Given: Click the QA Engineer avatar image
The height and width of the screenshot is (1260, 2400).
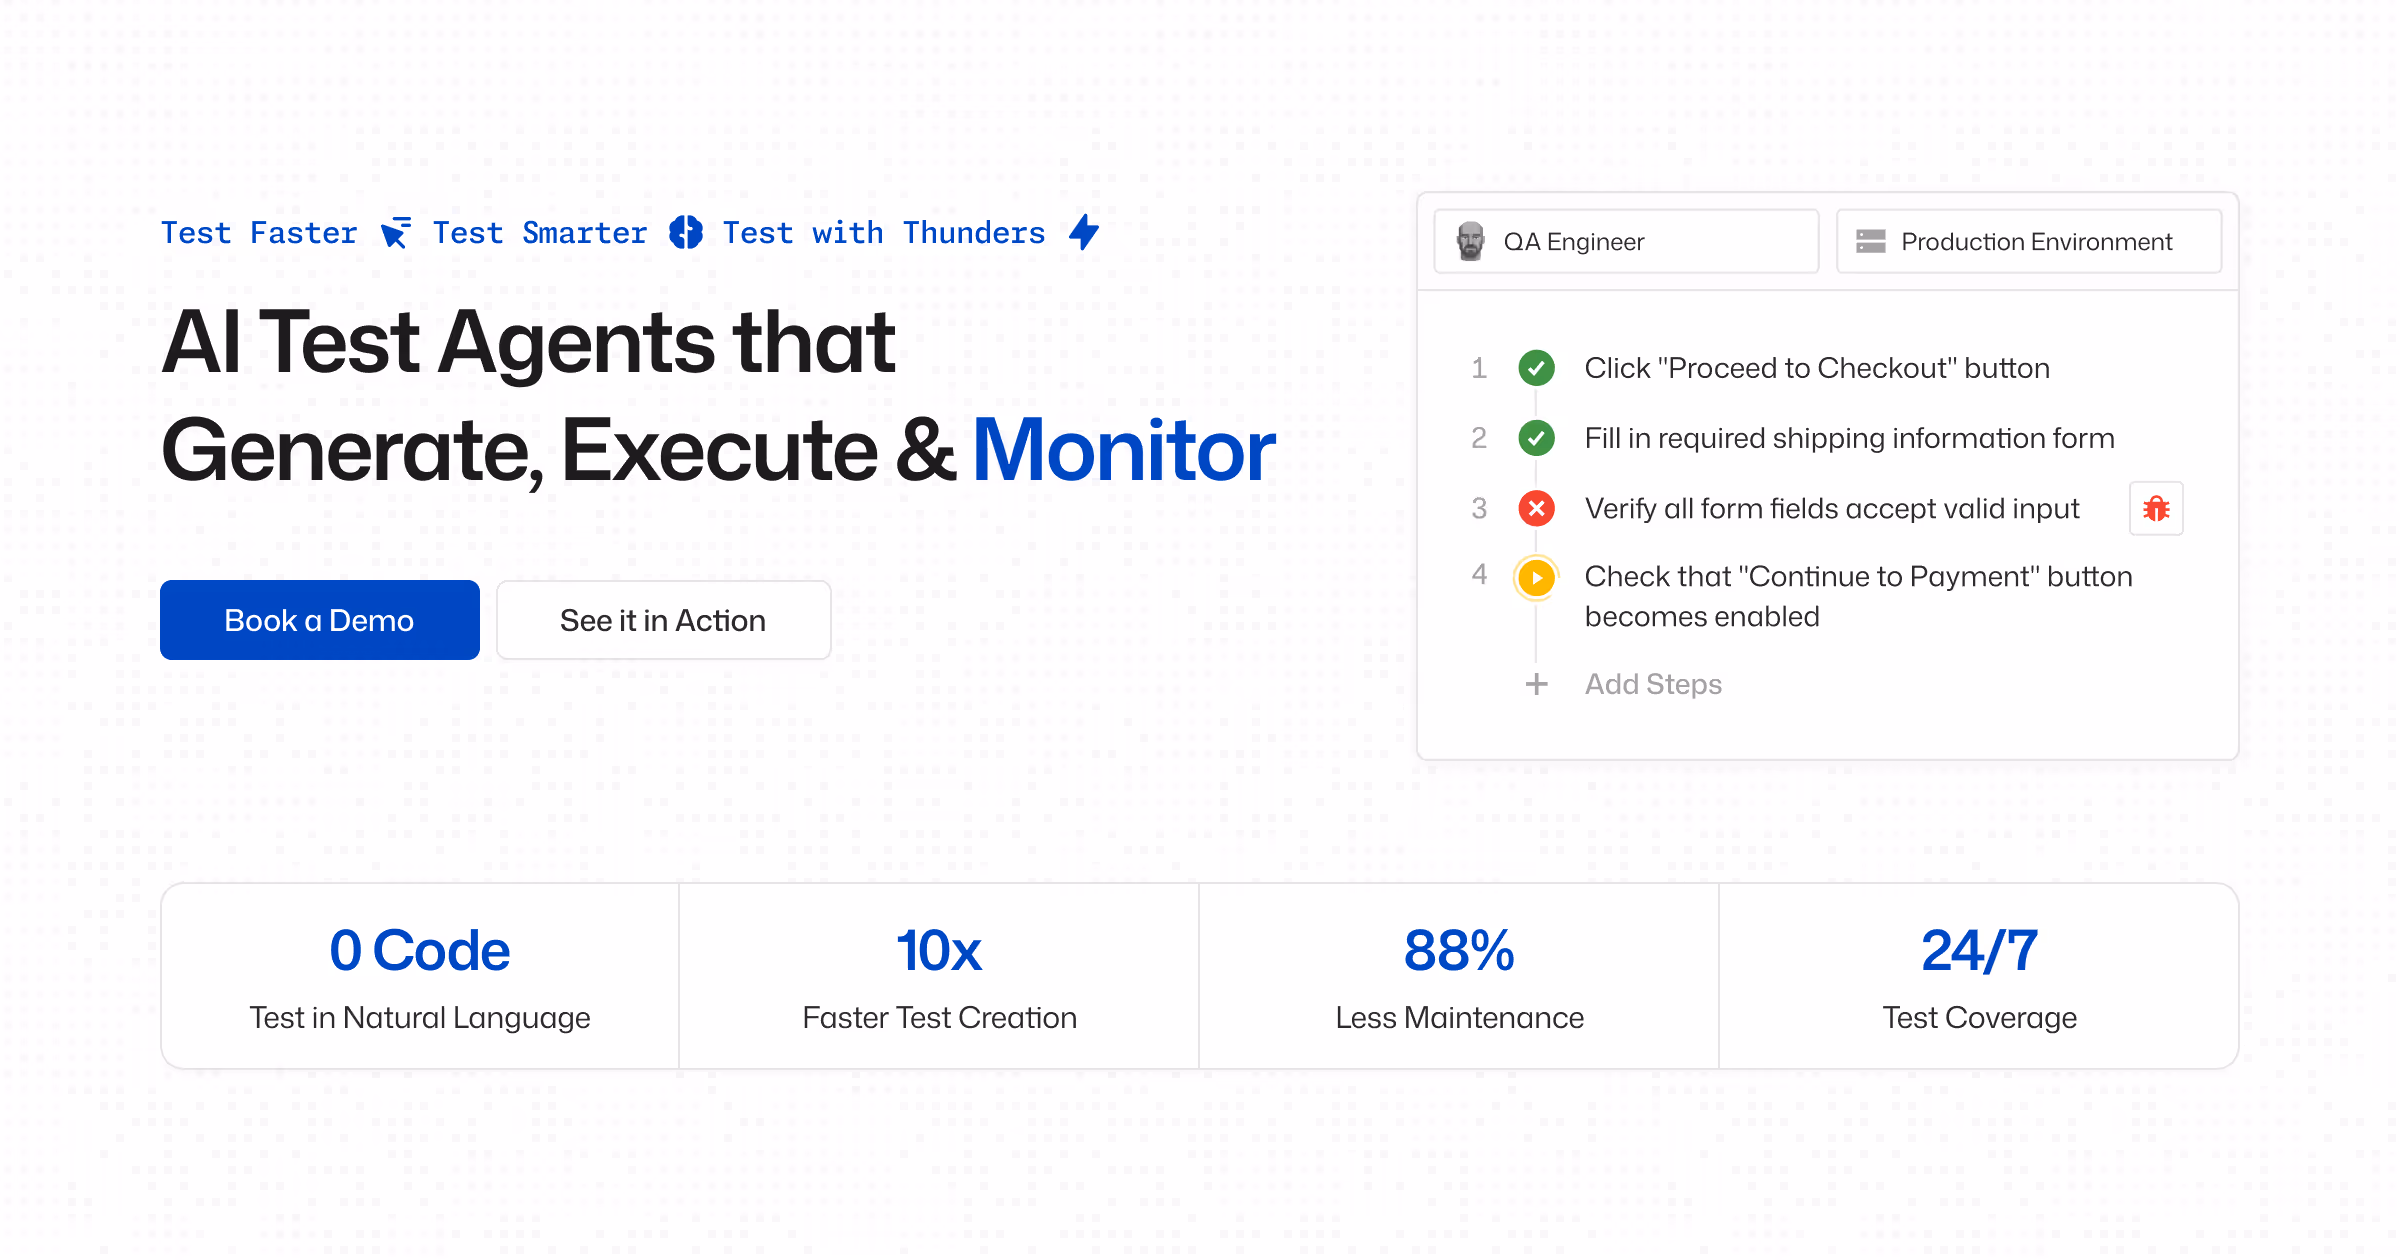Looking at the screenshot, I should [1470, 242].
